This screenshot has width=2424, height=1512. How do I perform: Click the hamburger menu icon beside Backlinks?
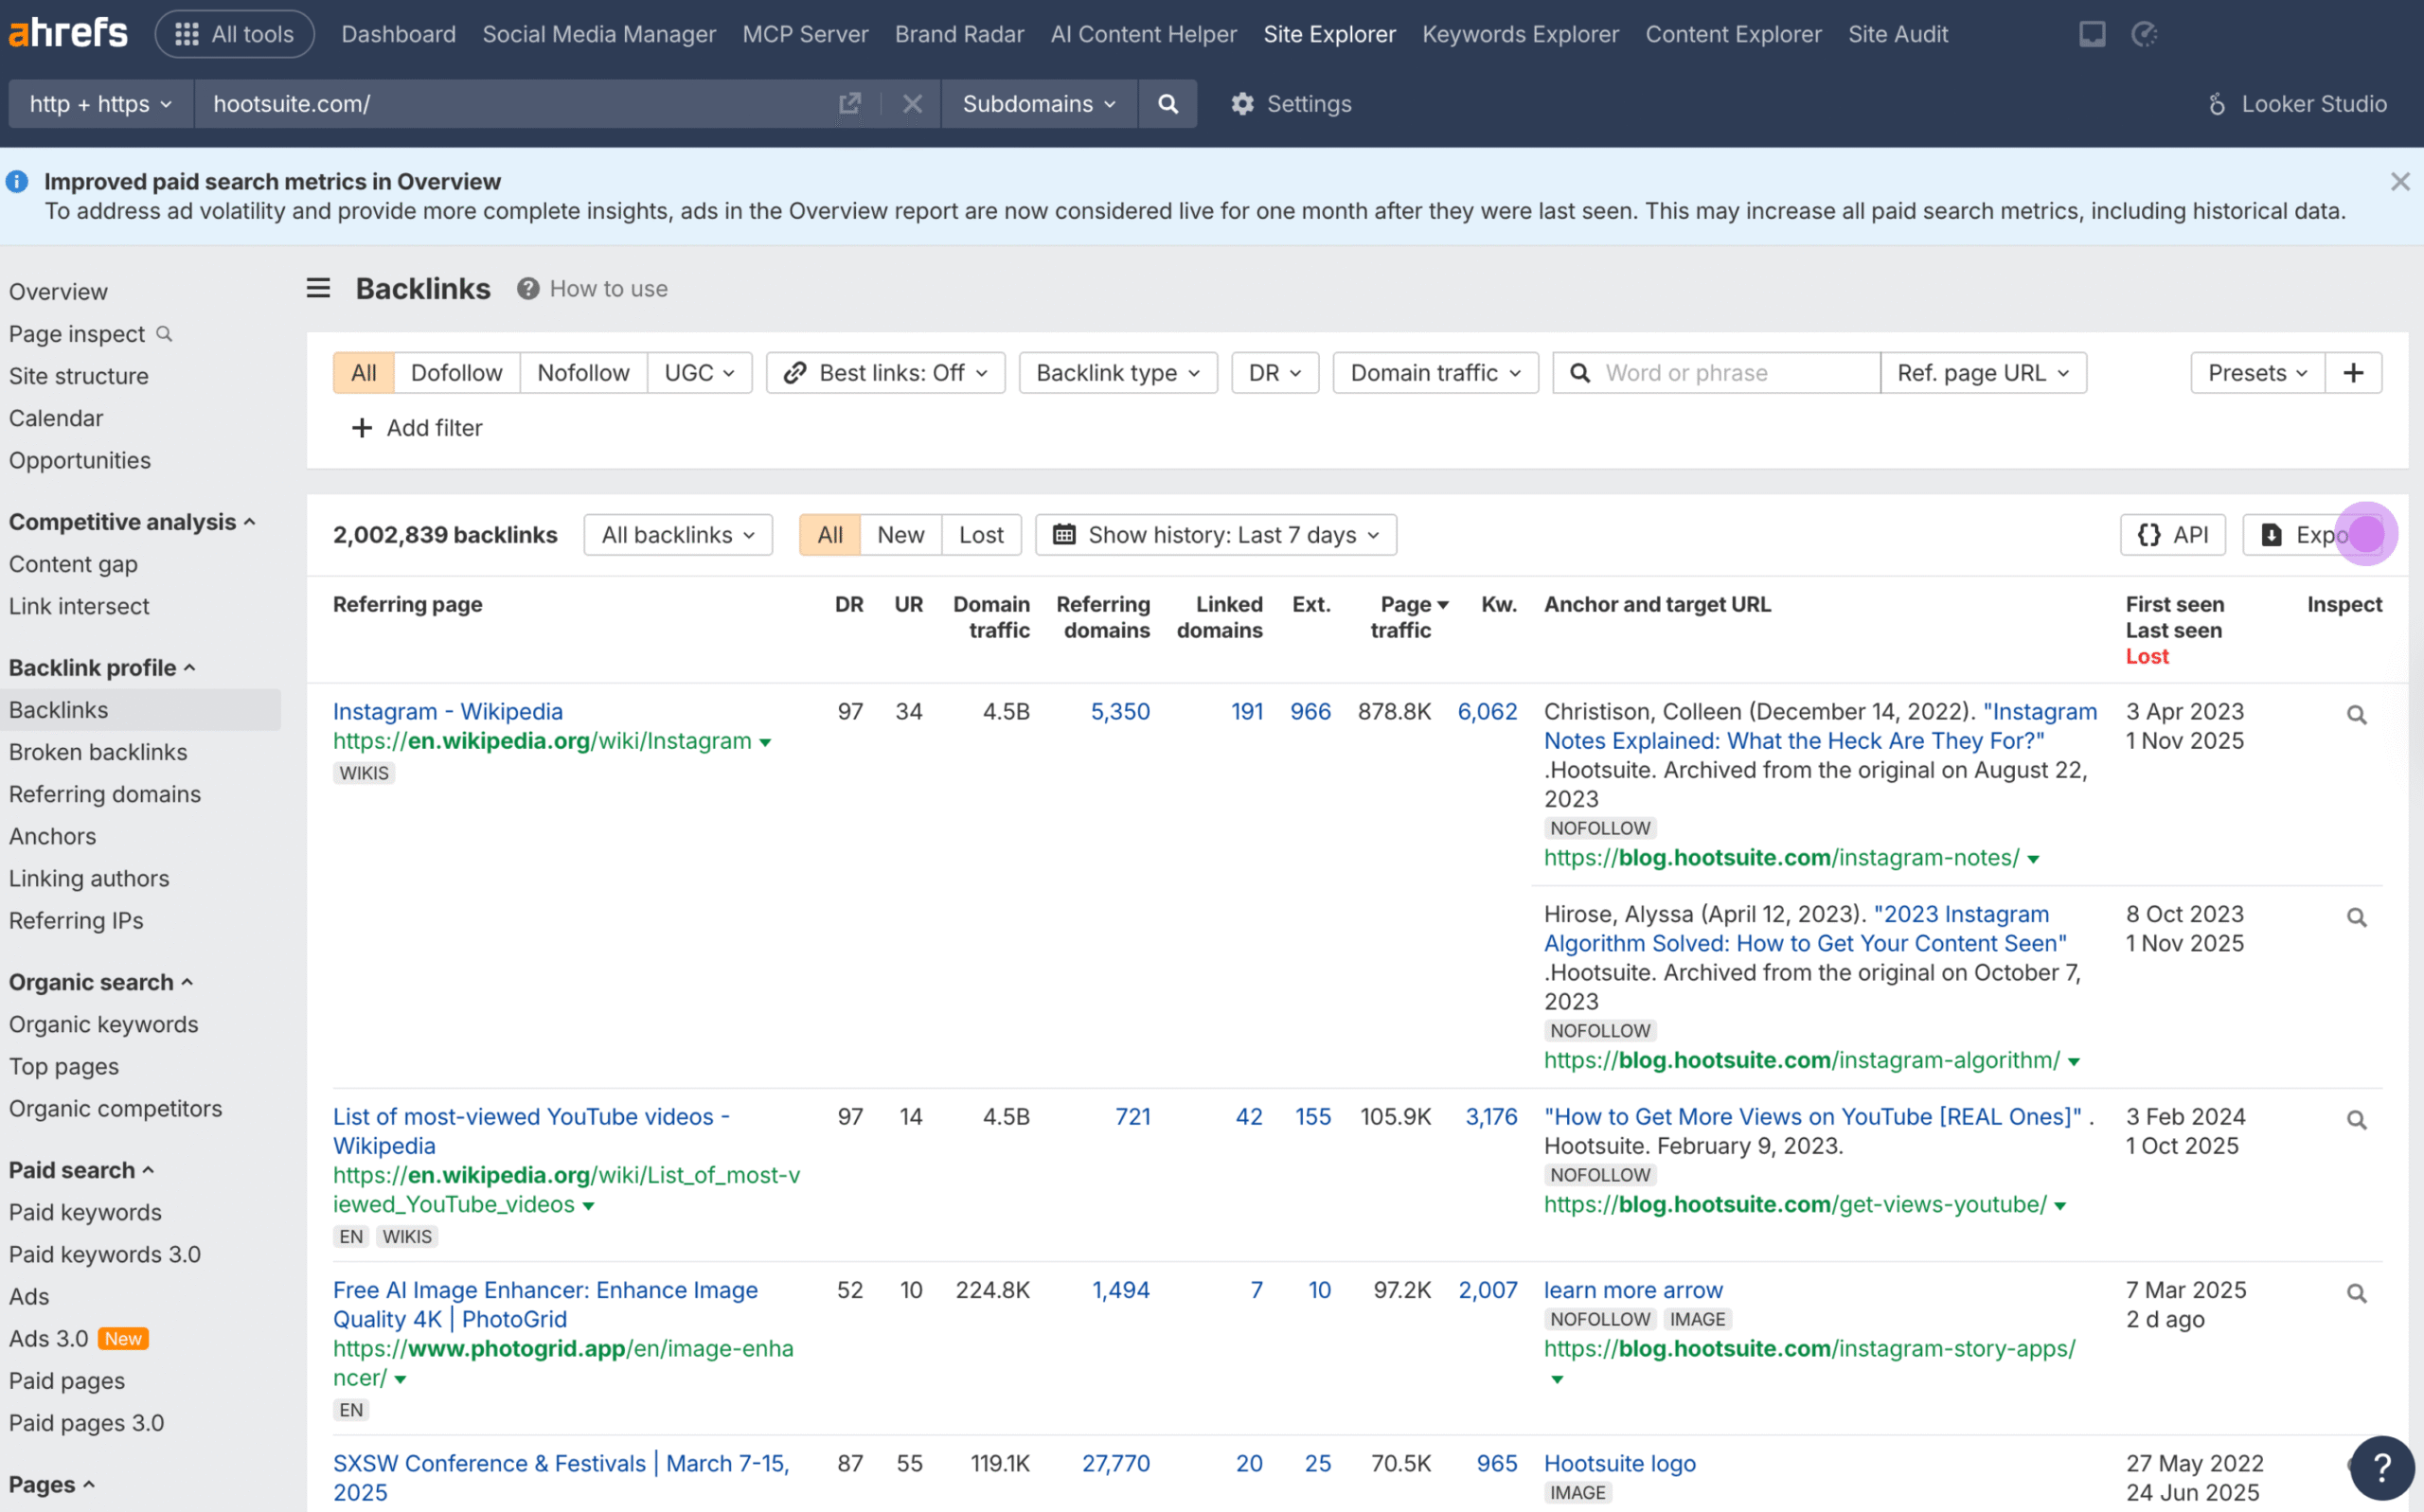(318, 289)
